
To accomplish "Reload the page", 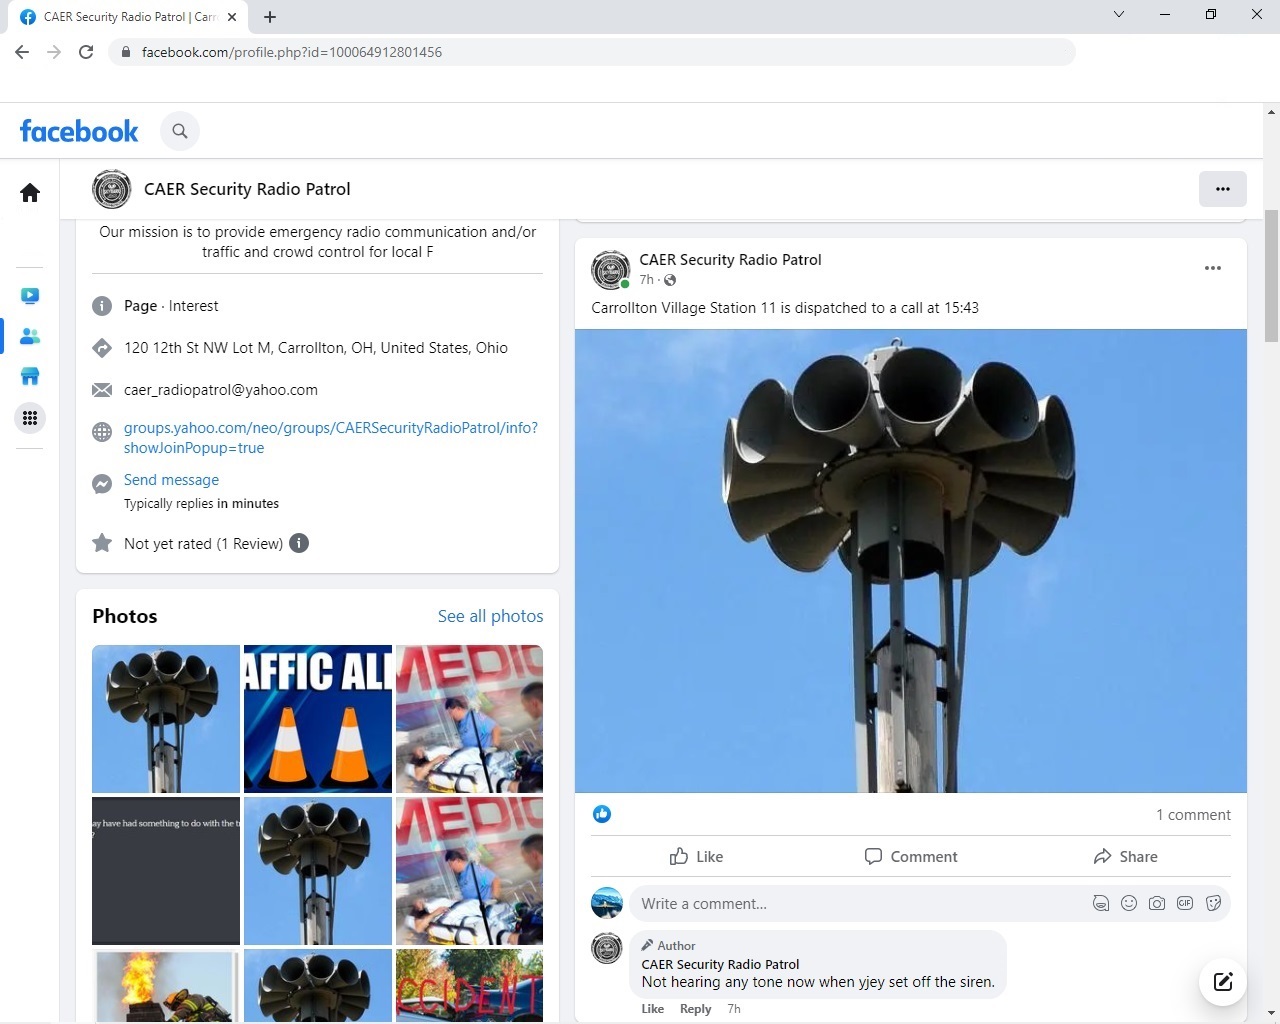I will click(x=86, y=52).
